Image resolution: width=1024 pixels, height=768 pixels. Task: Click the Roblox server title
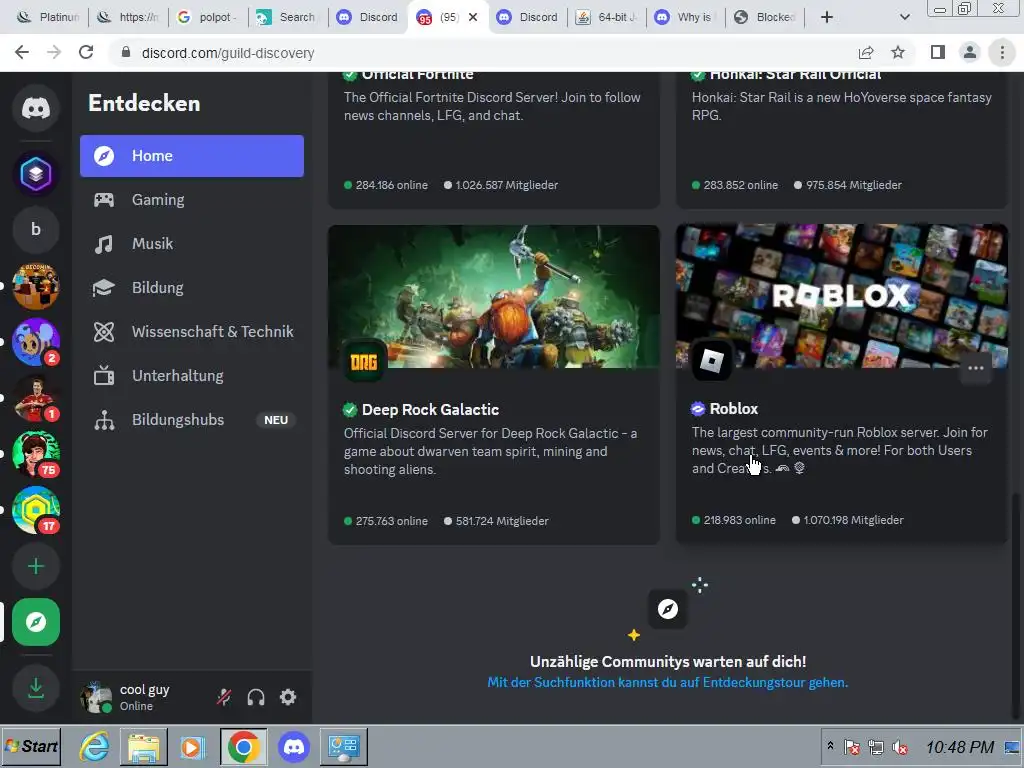click(x=733, y=409)
